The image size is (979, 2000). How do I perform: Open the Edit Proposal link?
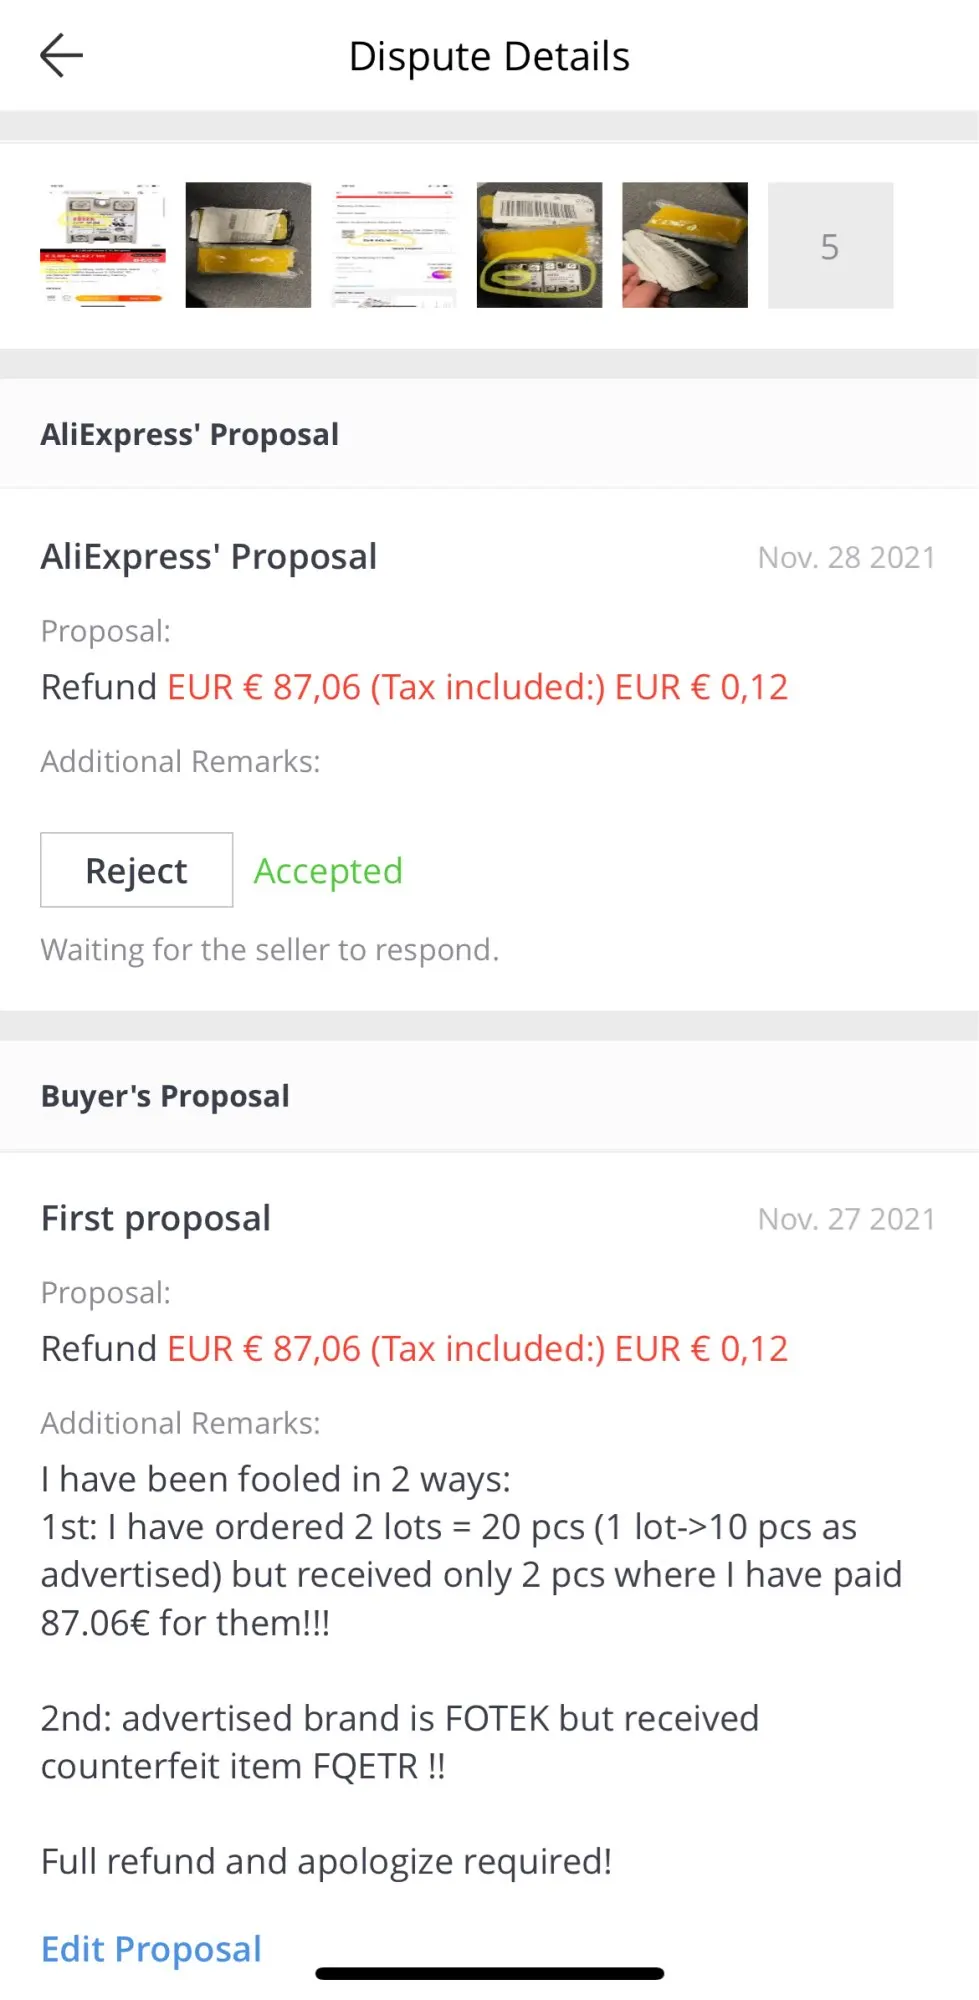pos(151,1949)
